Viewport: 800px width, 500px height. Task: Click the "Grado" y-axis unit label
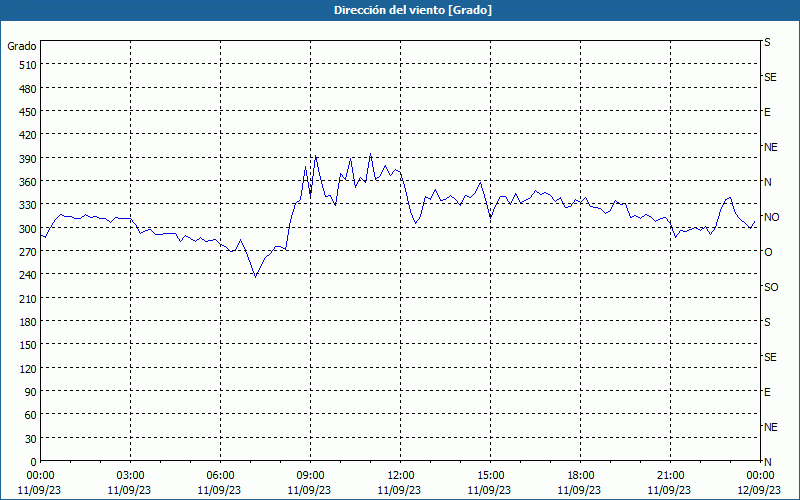(x=22, y=46)
